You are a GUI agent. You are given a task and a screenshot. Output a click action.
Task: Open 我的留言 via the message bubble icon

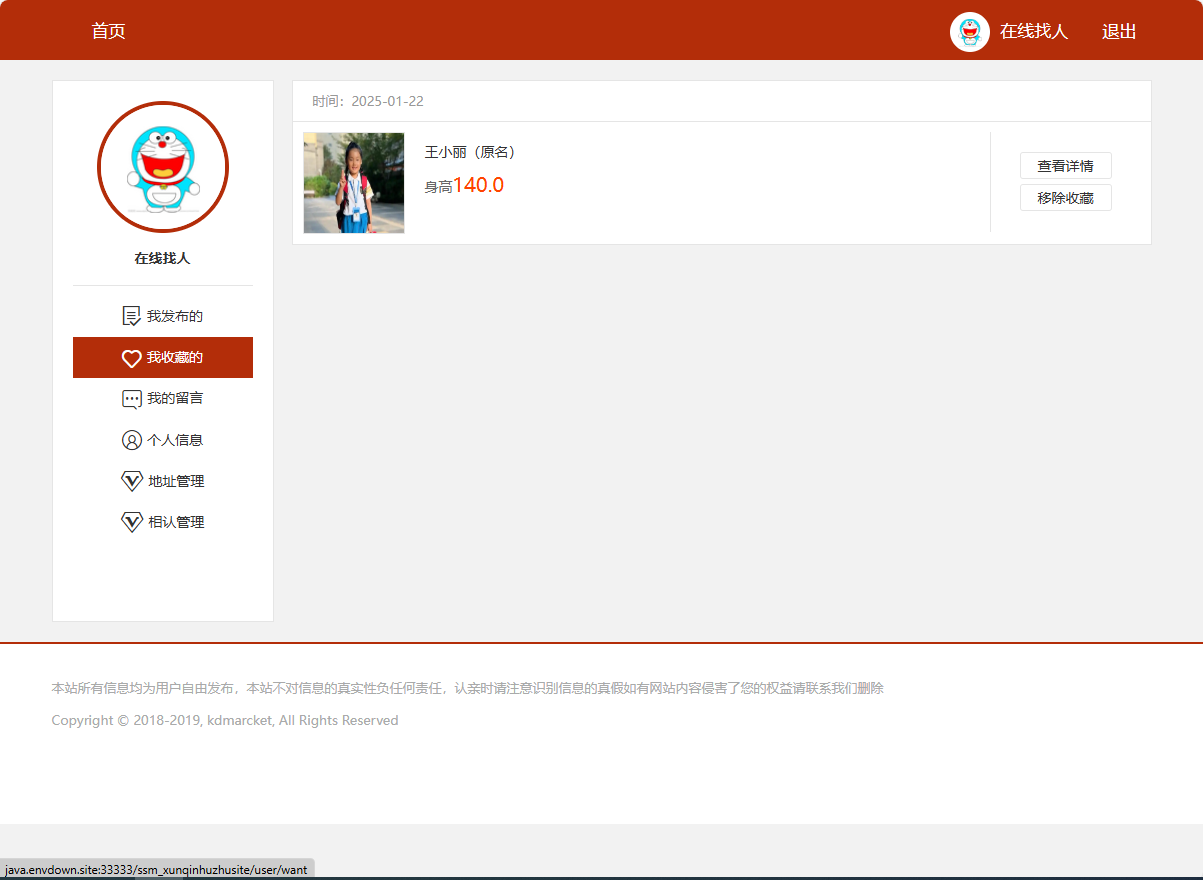pyautogui.click(x=131, y=398)
